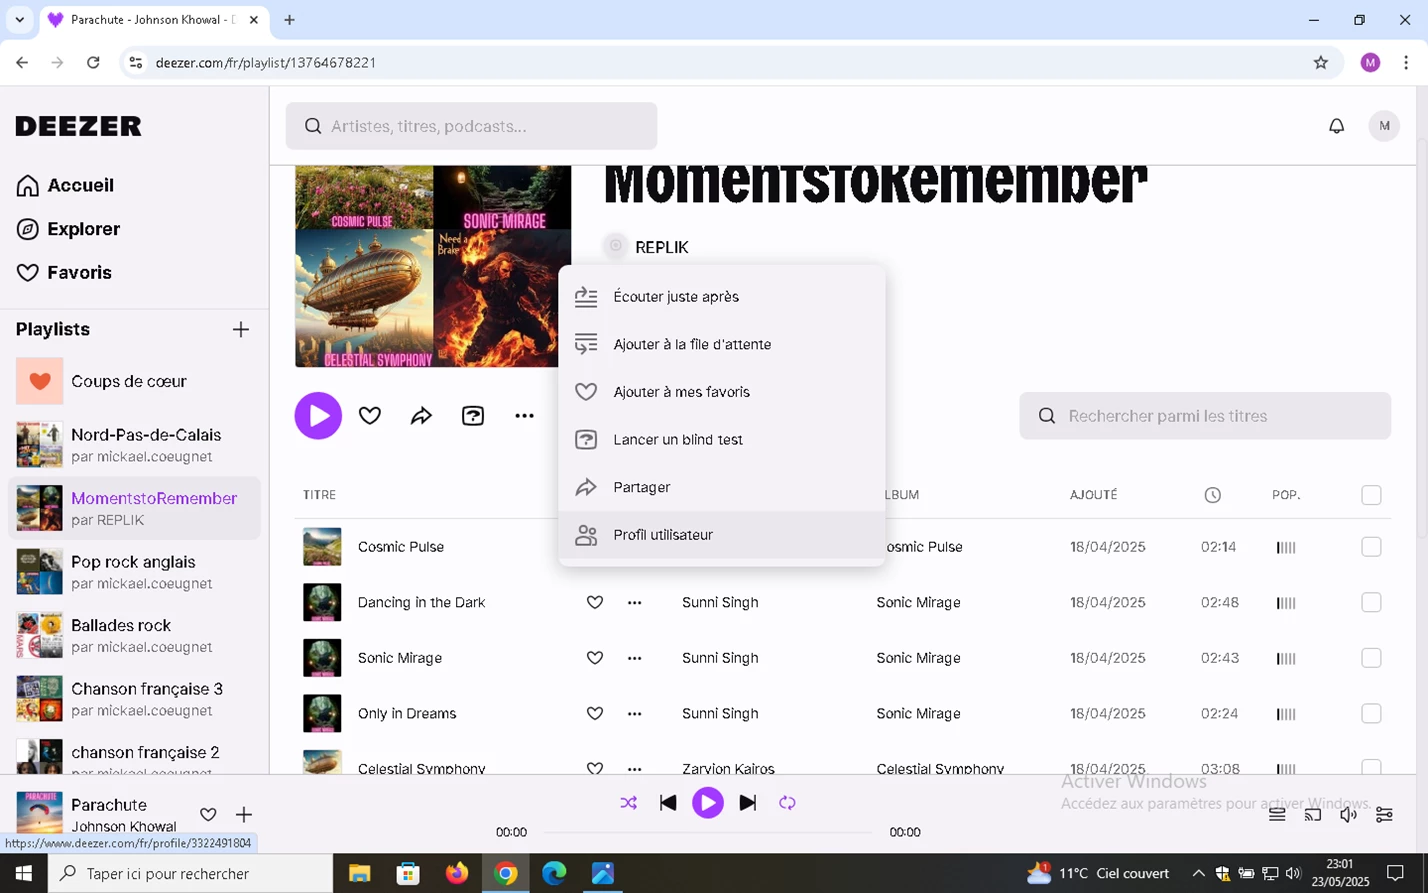Sort tracks by duration clock icon
1428x893 pixels.
pyautogui.click(x=1213, y=495)
